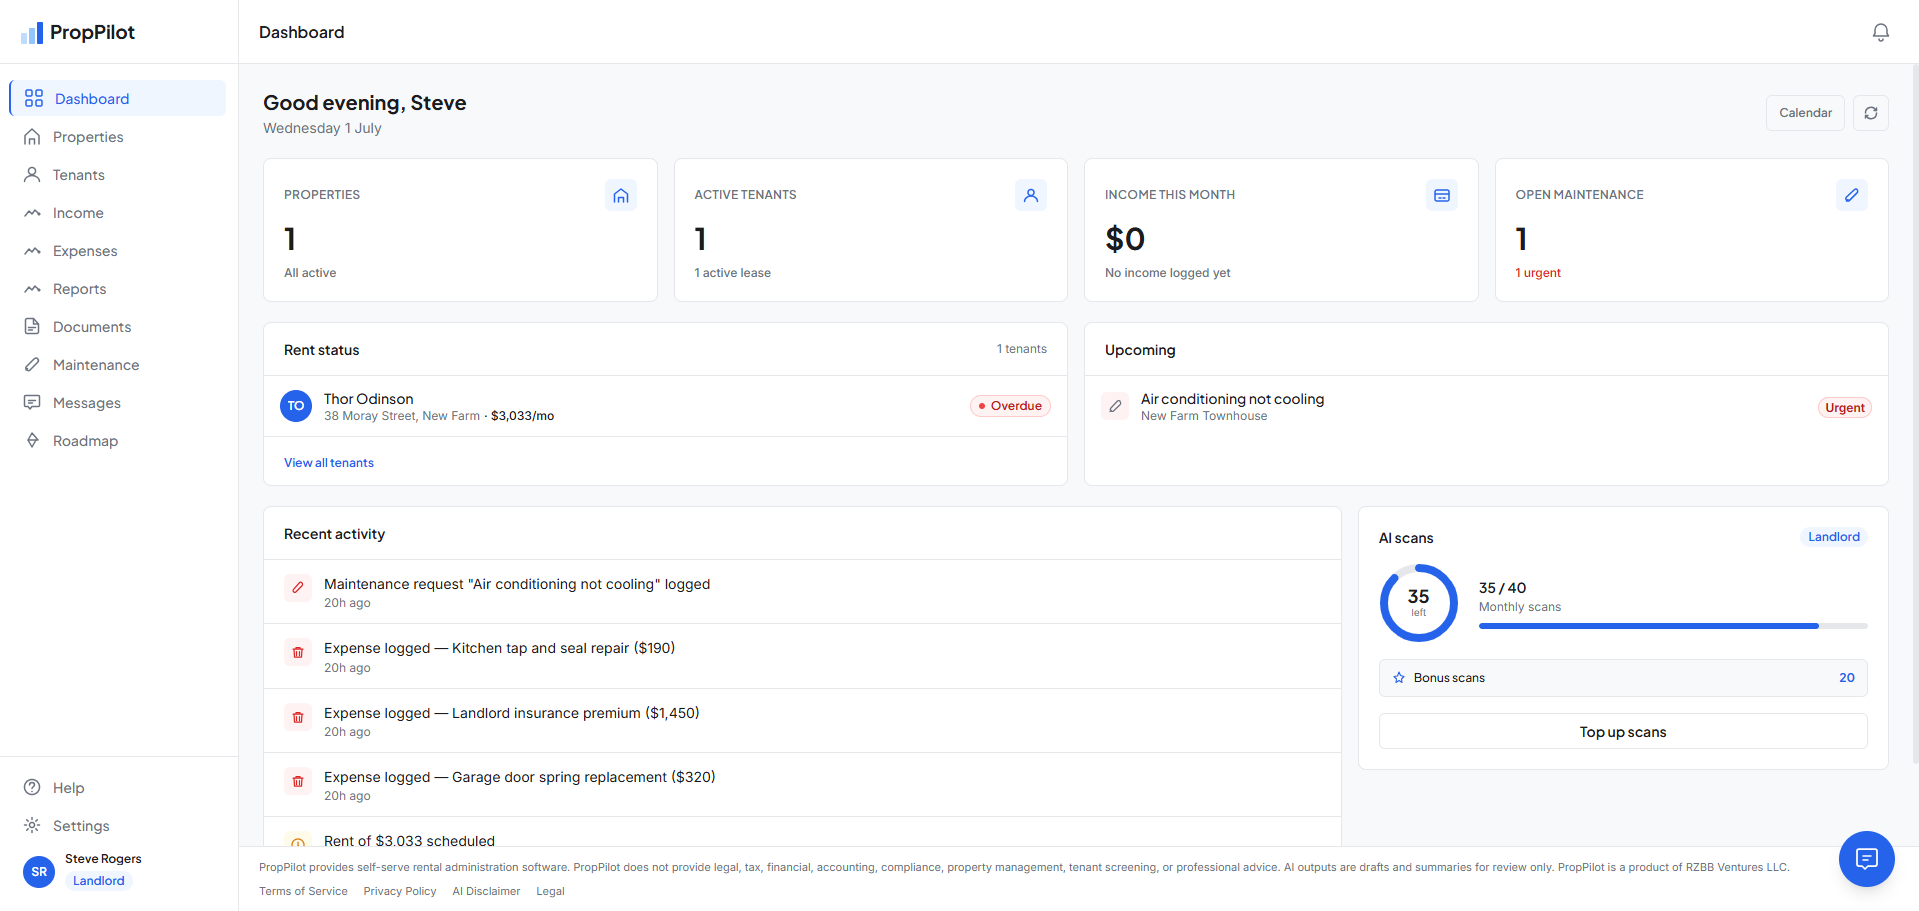Screen dimensions: 1919x911
Task: Click the icon beside Kitchen tap expense activity
Action: tap(298, 652)
